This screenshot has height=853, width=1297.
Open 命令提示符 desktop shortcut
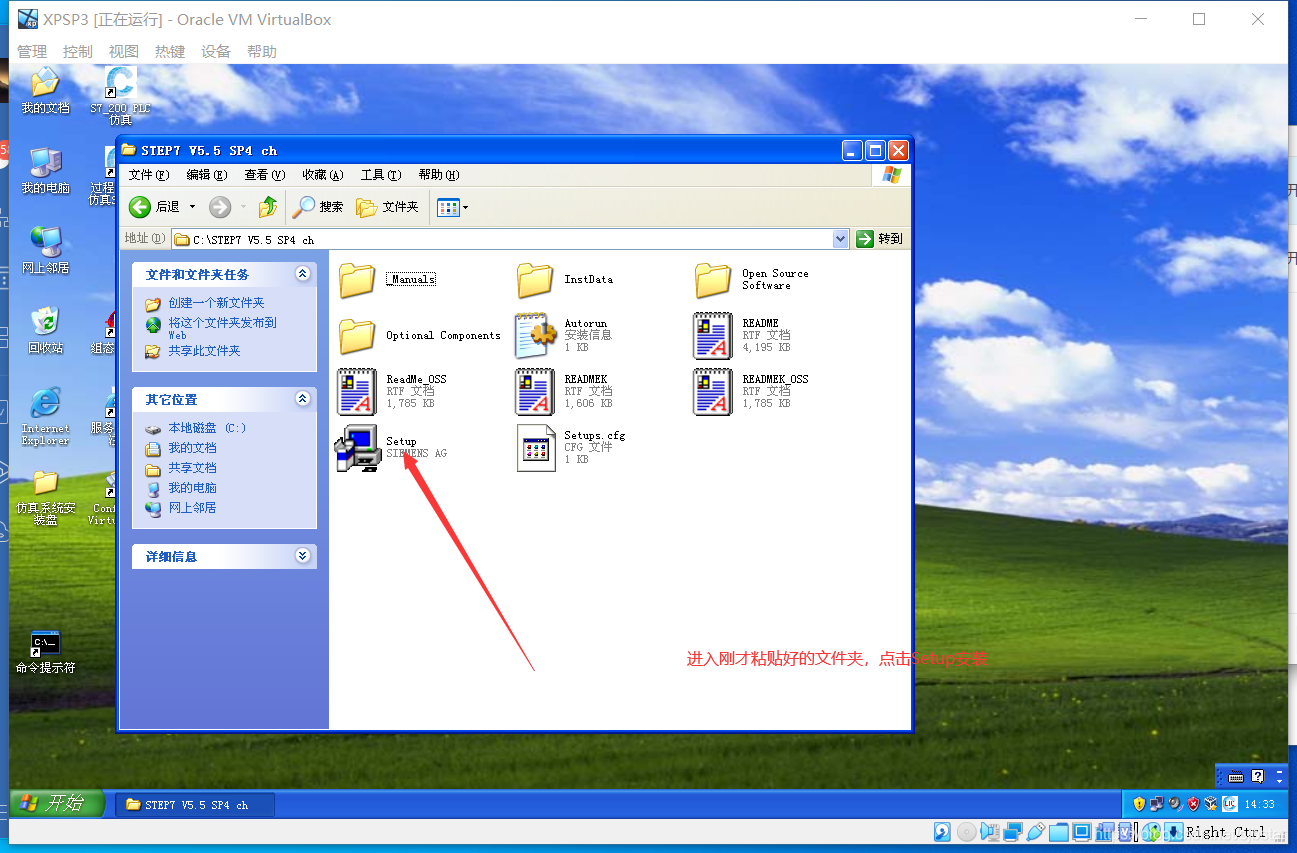coord(45,652)
